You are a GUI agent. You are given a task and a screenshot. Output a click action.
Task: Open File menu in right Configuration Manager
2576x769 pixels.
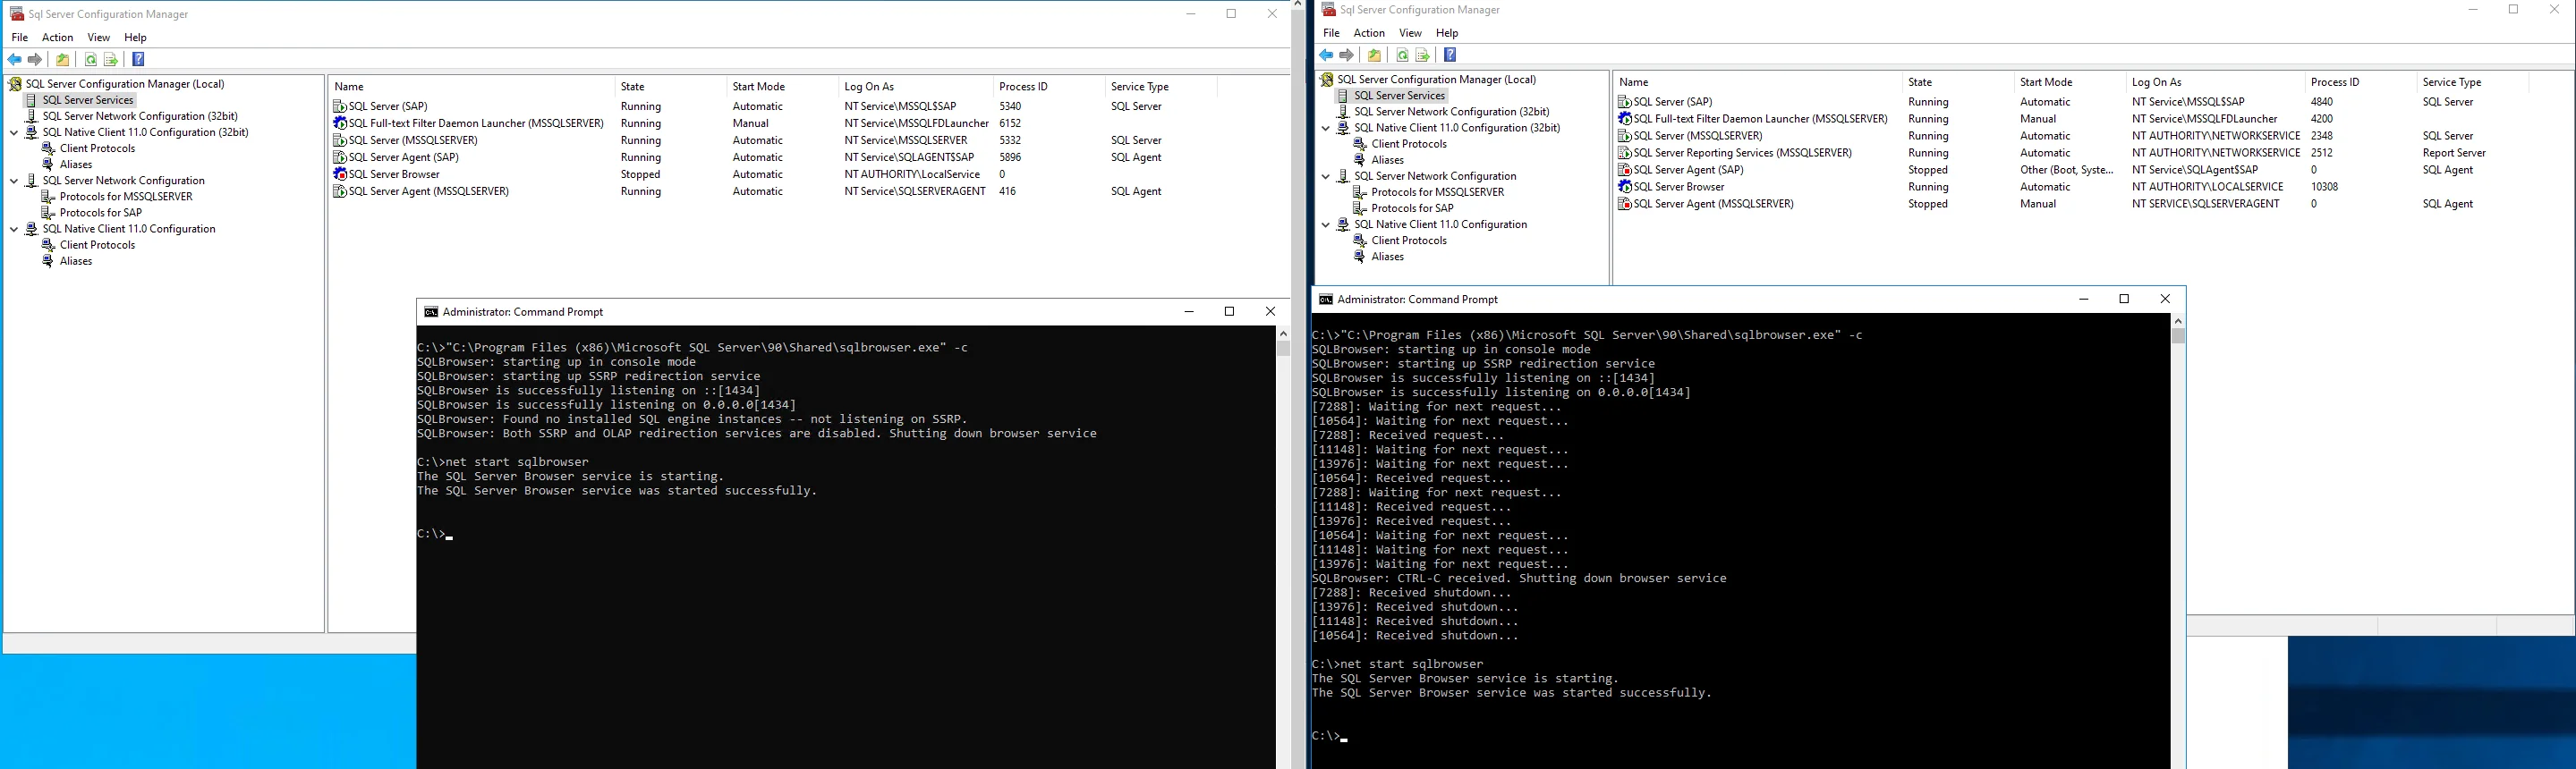pos(1331,33)
